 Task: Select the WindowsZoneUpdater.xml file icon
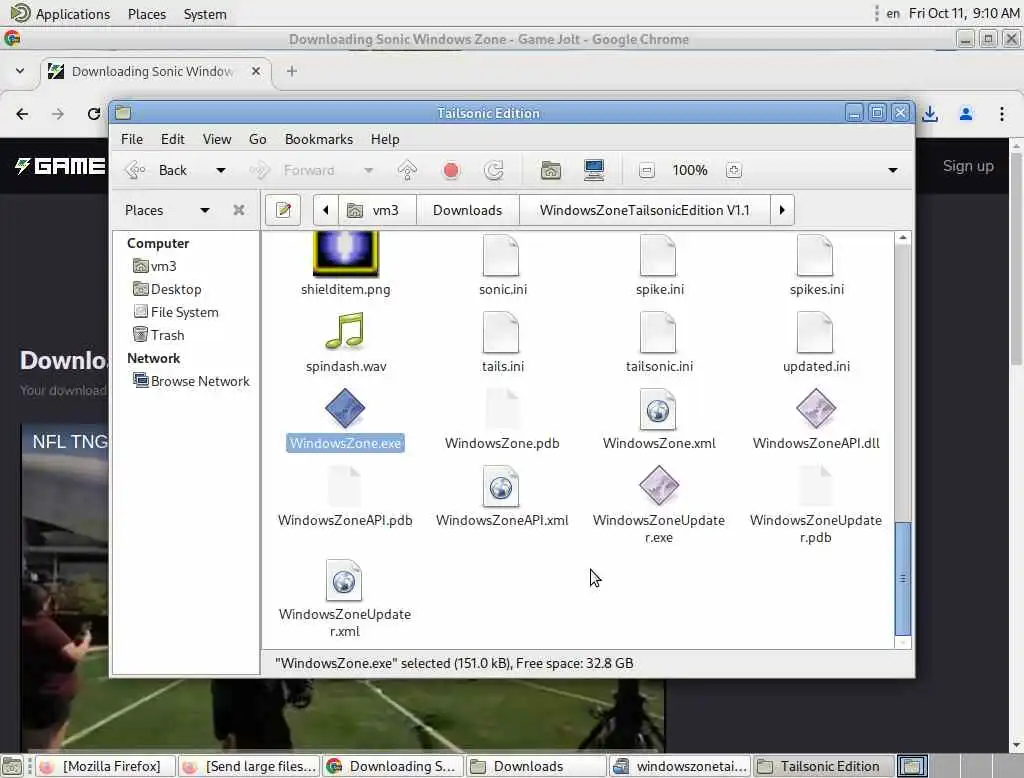[x=344, y=580]
